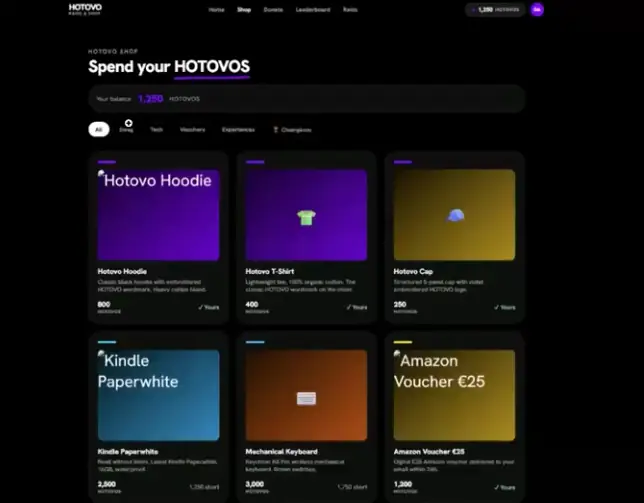The height and width of the screenshot is (503, 644).
Task: Click the HOTOVO SHOP label above heading
Action: pos(113,51)
